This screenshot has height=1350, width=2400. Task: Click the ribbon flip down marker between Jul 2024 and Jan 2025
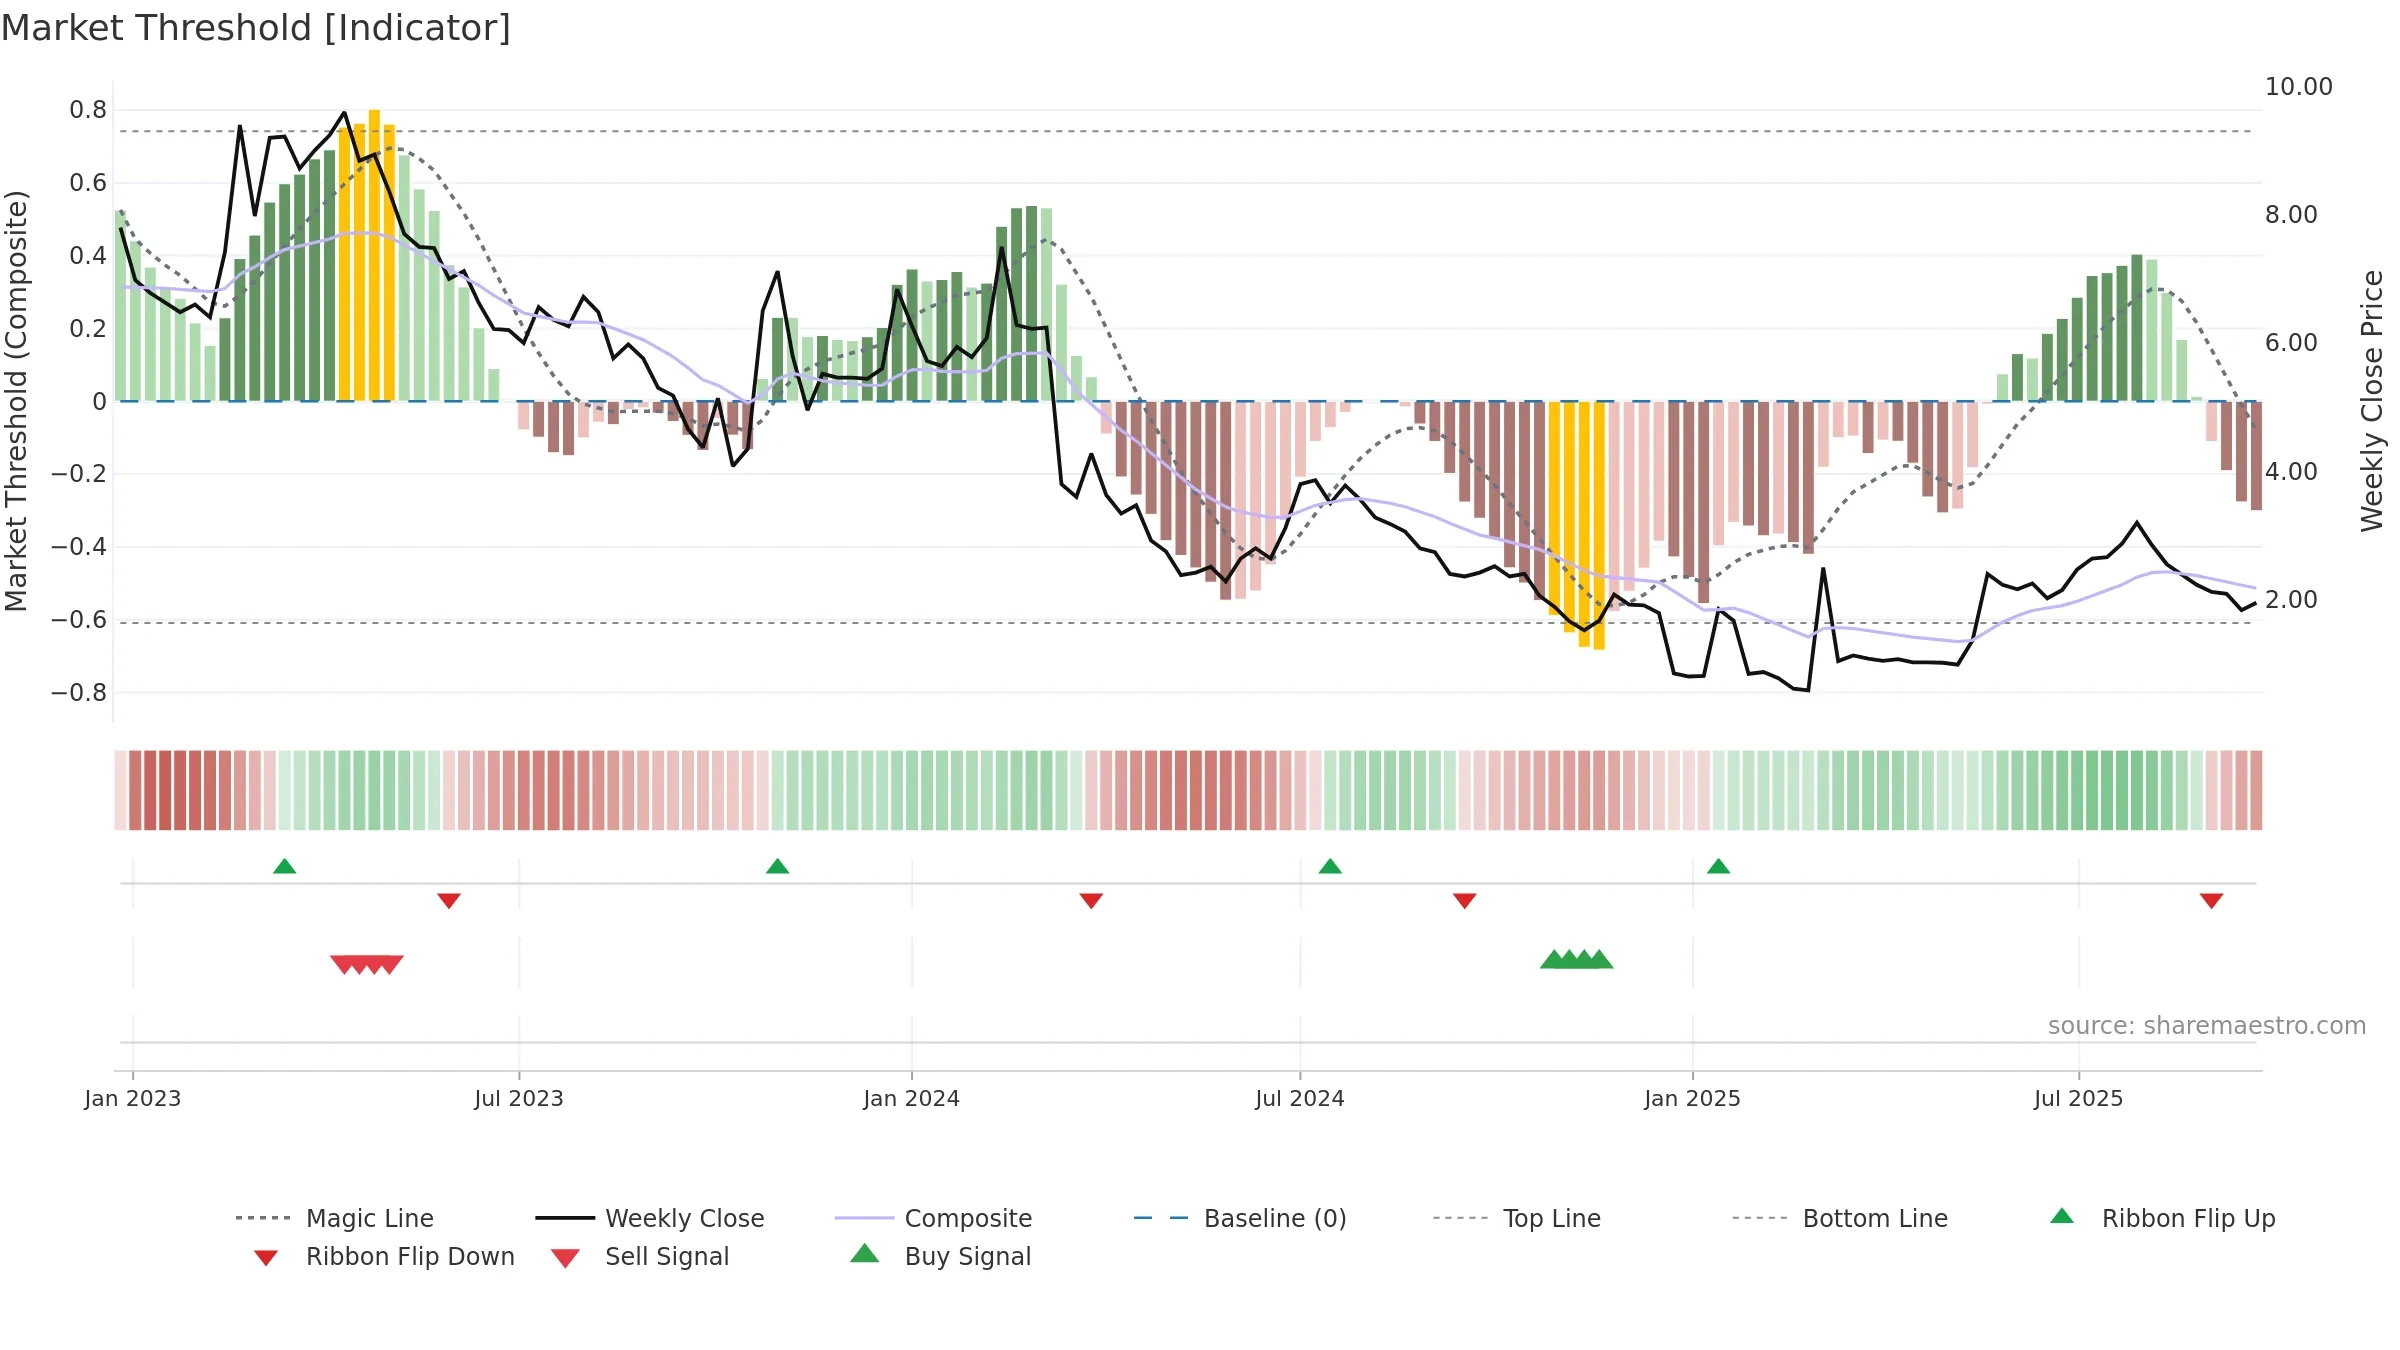coord(1465,901)
